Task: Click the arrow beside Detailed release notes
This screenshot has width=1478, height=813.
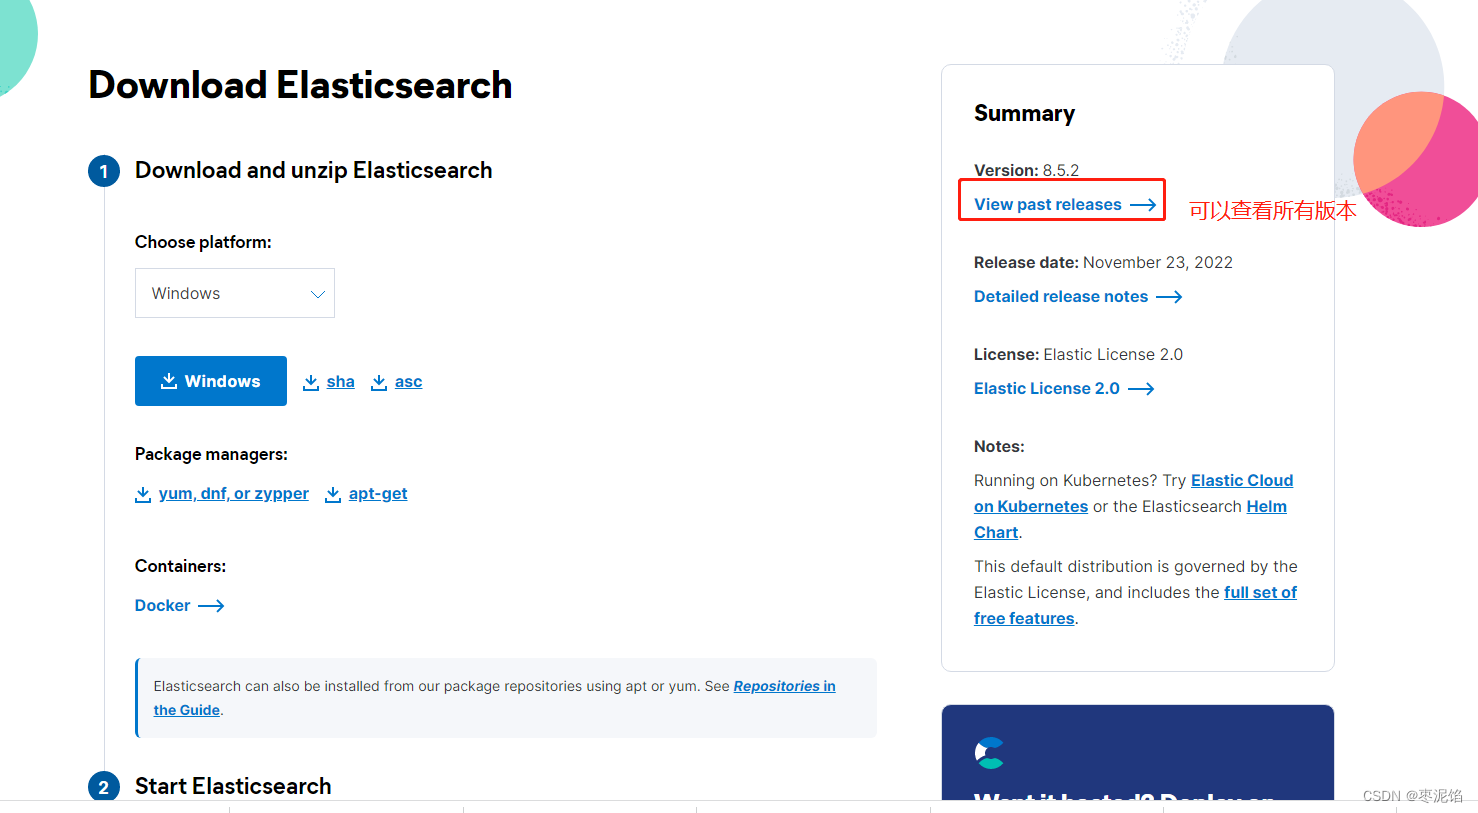Action: pyautogui.click(x=1169, y=297)
